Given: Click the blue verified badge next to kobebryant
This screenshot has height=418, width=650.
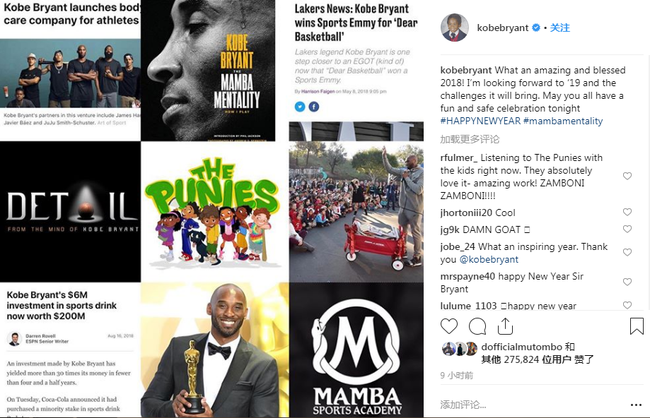Looking at the screenshot, I should pos(536,28).
